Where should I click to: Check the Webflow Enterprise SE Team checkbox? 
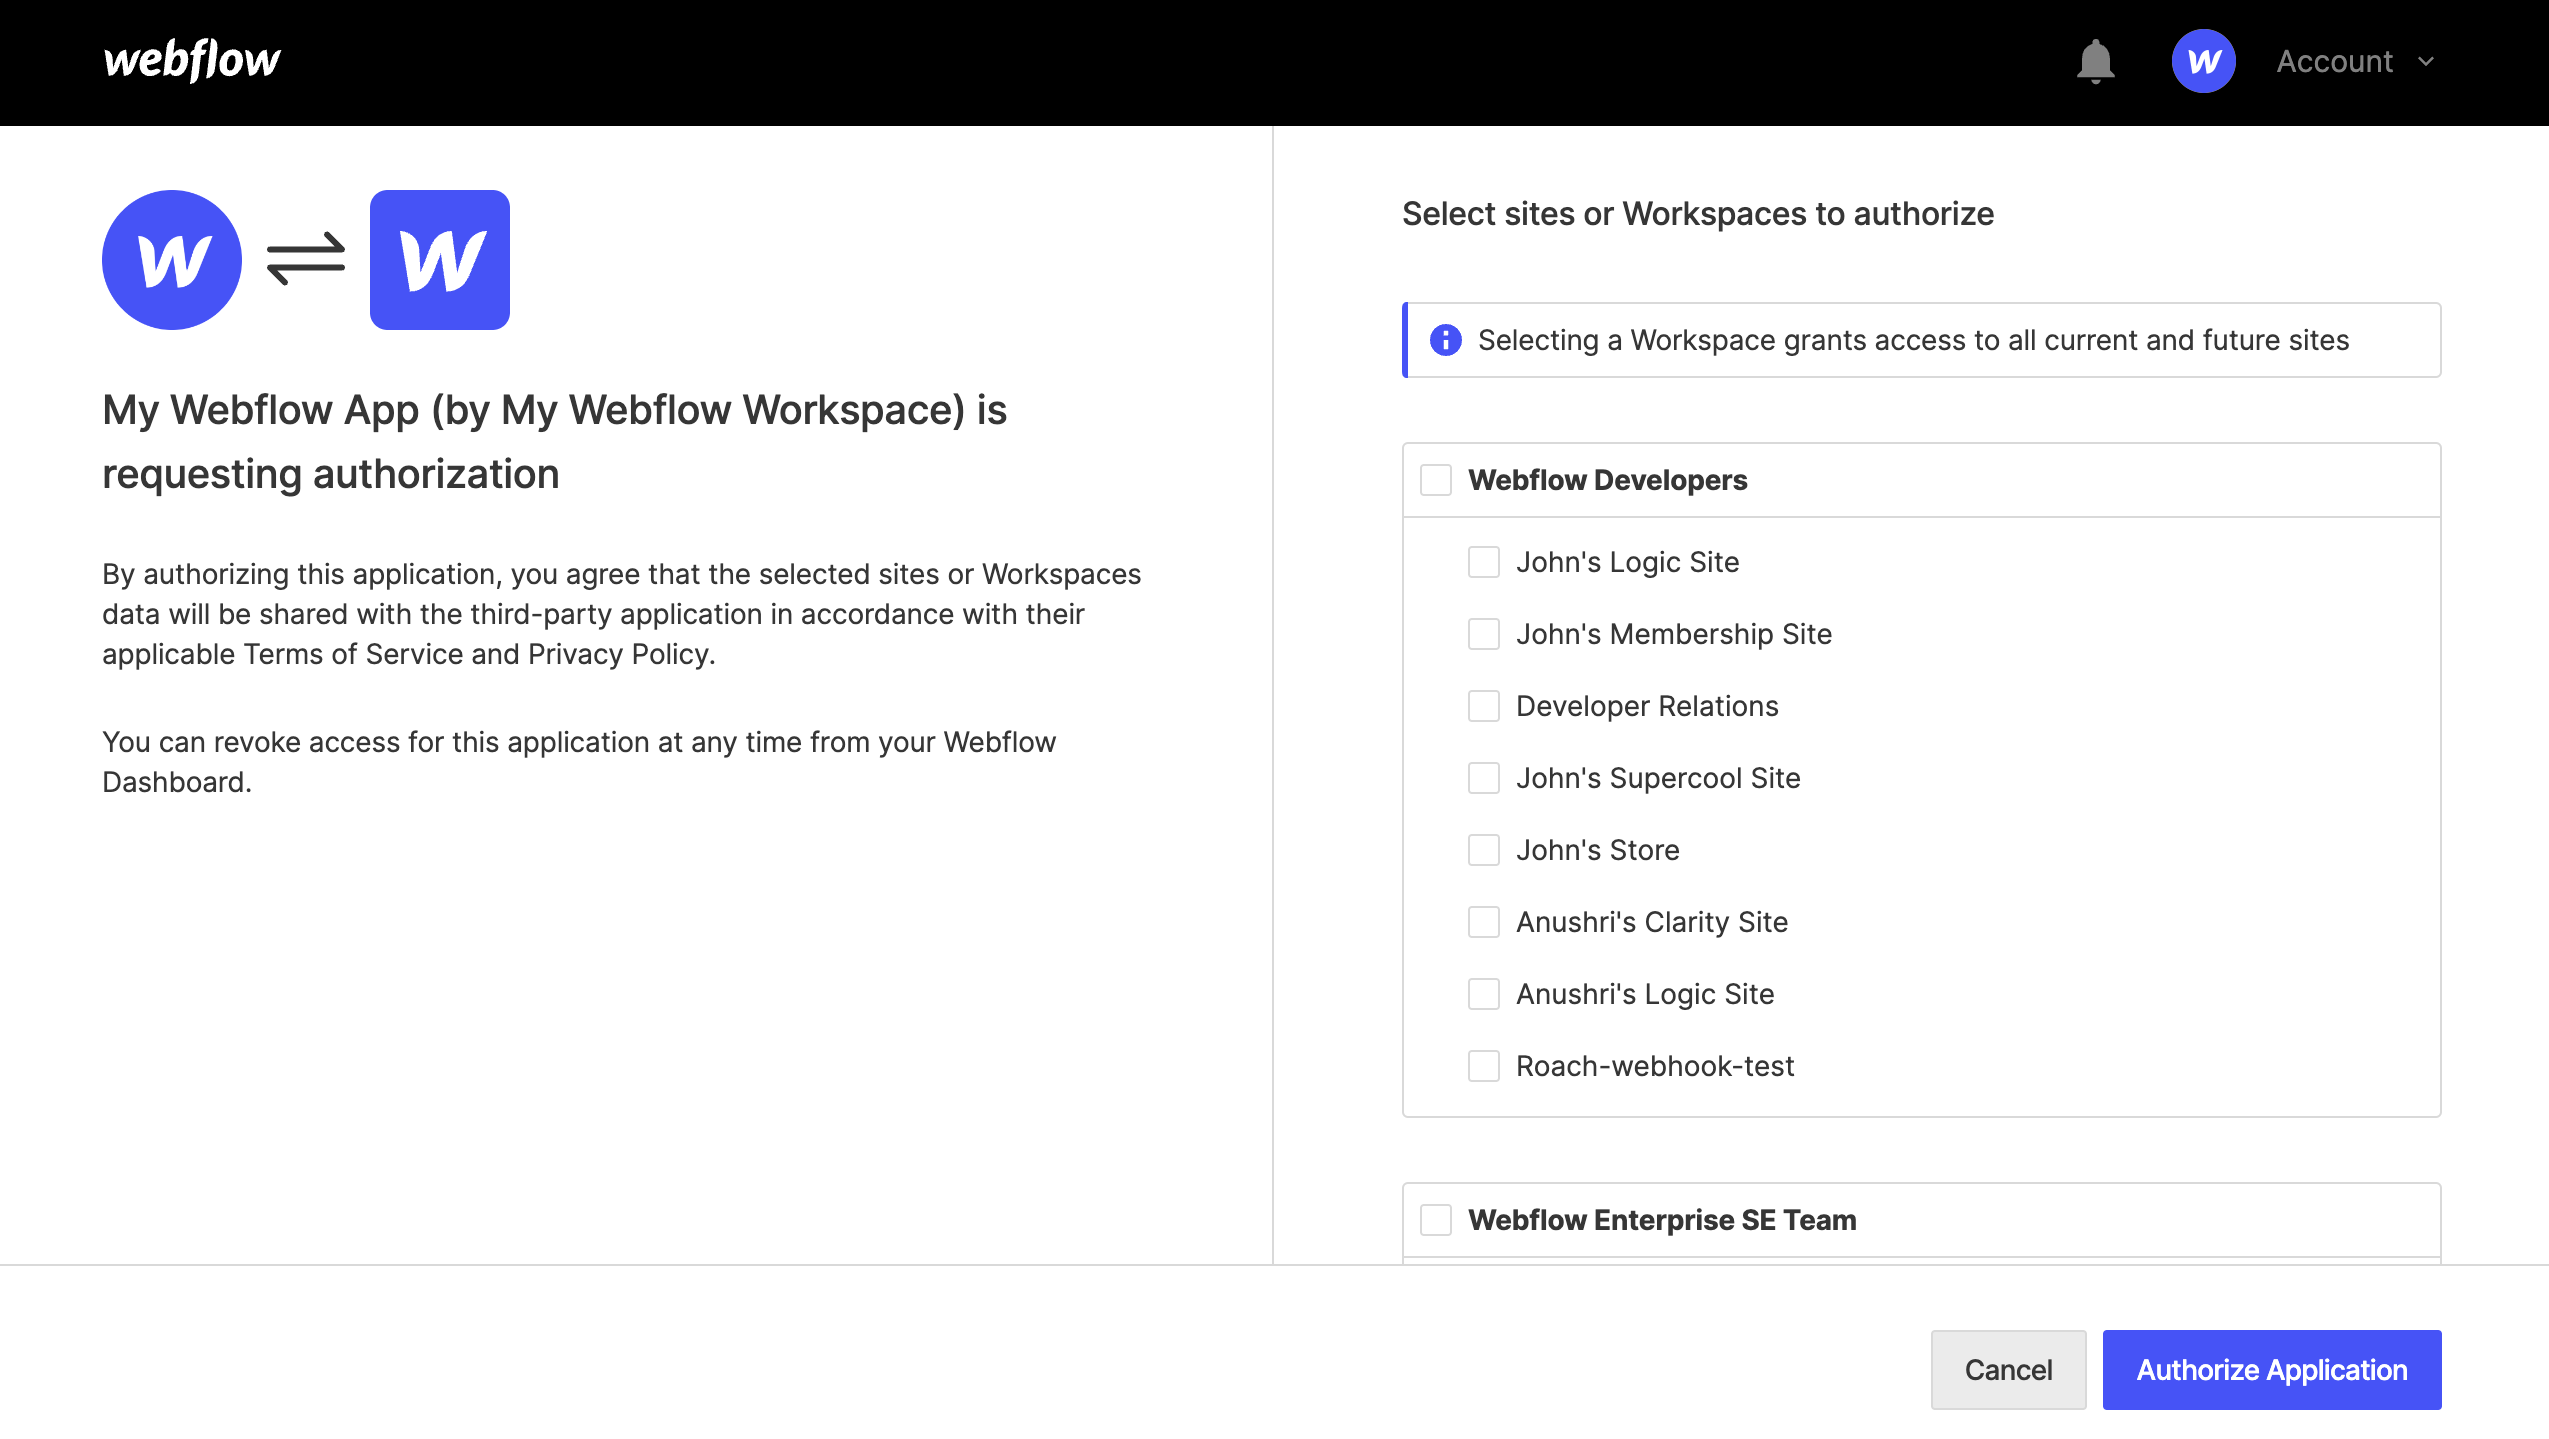1436,1220
